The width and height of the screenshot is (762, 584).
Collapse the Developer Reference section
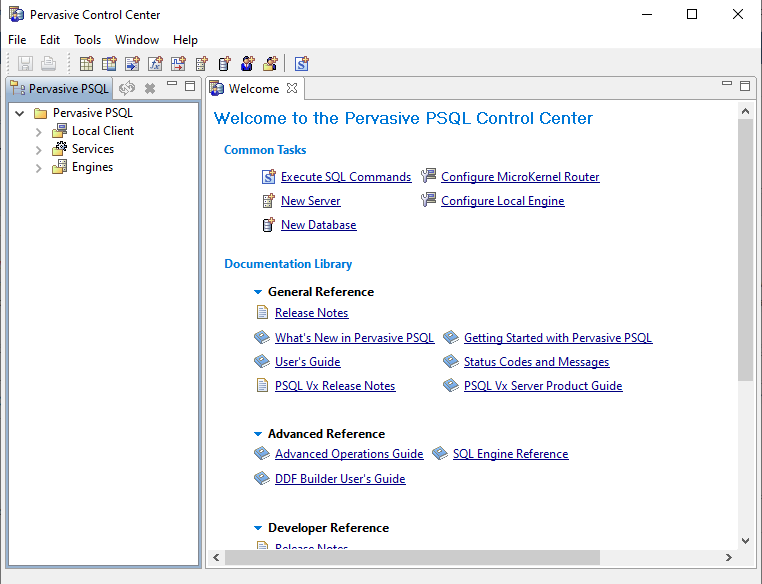[x=258, y=528]
